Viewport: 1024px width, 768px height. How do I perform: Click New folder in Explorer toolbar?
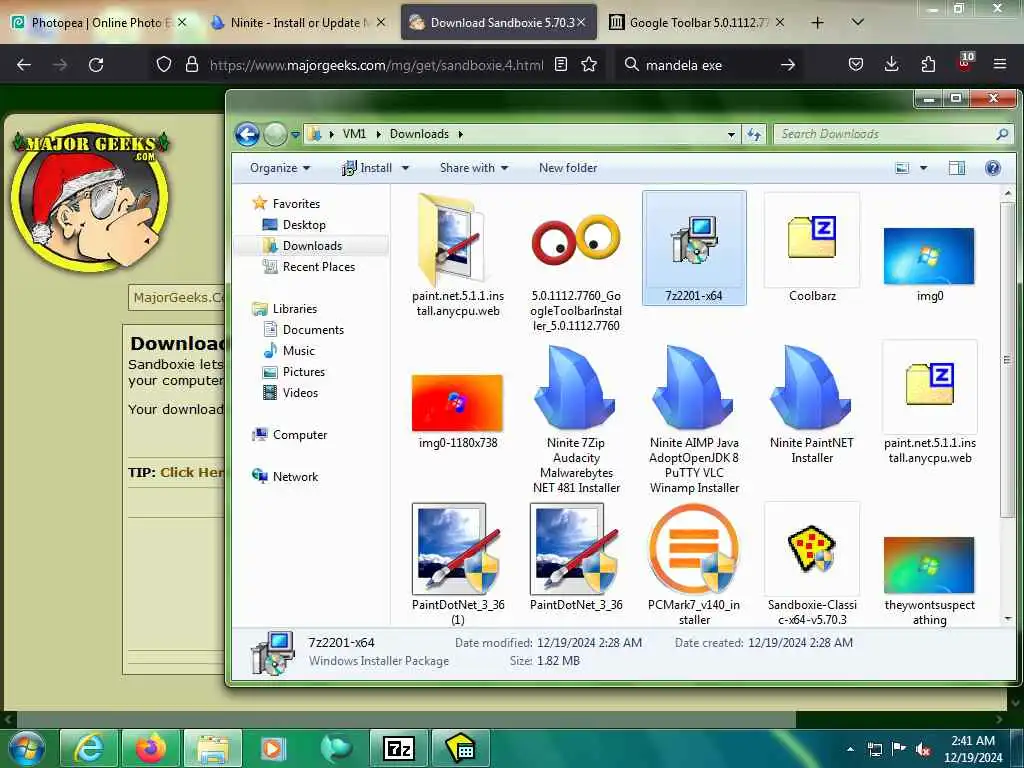(568, 168)
